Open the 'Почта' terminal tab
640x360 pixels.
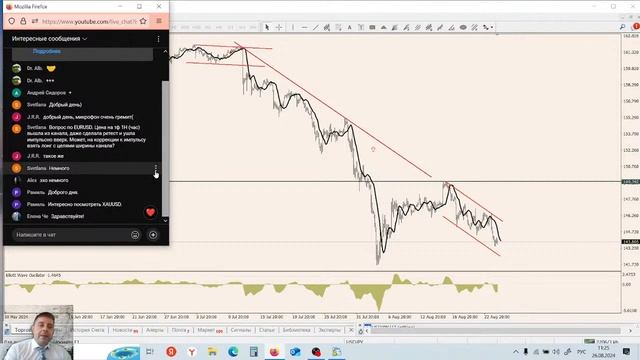(180, 330)
